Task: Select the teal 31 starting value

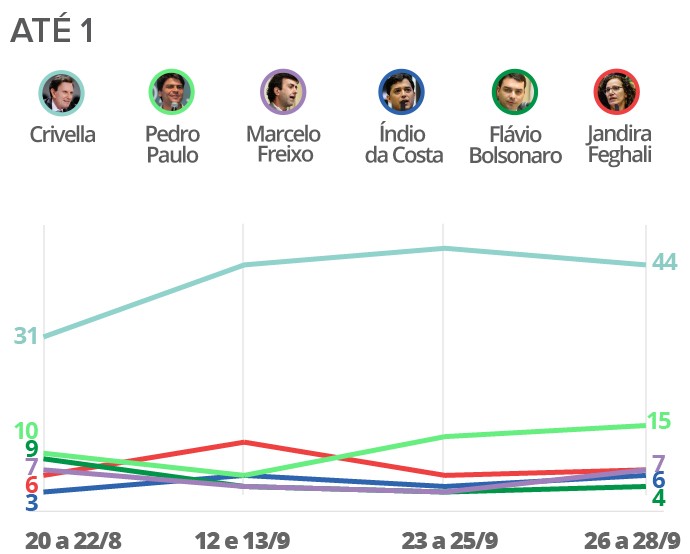Action: tap(26, 336)
